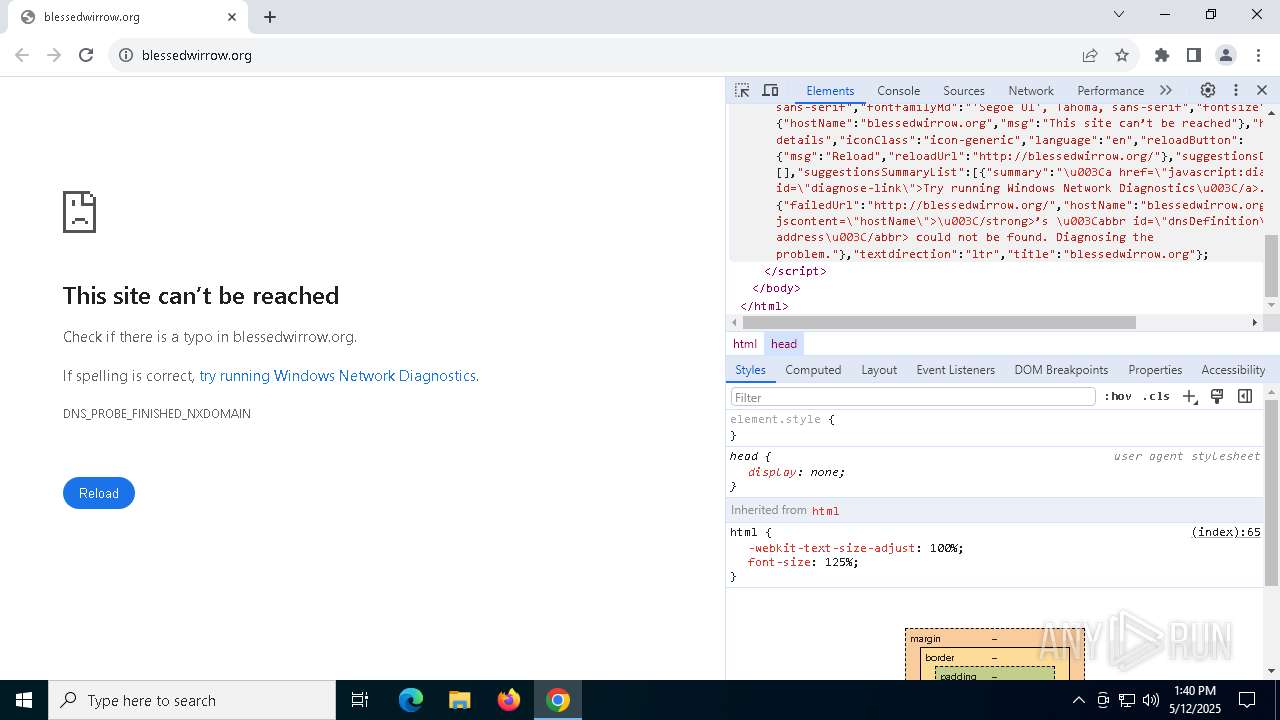The width and height of the screenshot is (1280, 720).
Task: Click the display: none property
Action: coord(796,472)
